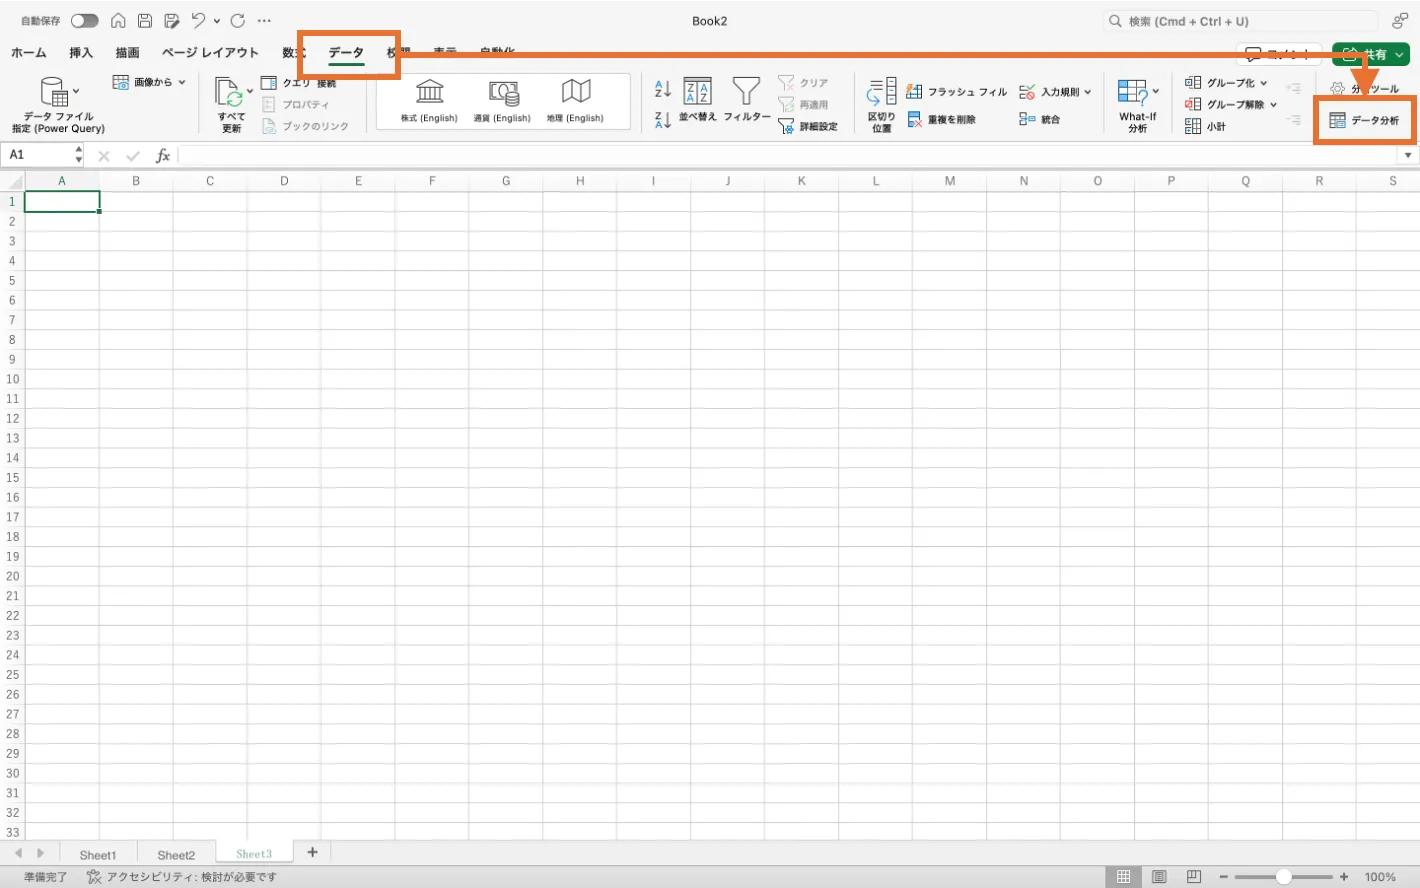1420x888 pixels.
Task: Click the Filter funnel icon
Action: point(746,92)
